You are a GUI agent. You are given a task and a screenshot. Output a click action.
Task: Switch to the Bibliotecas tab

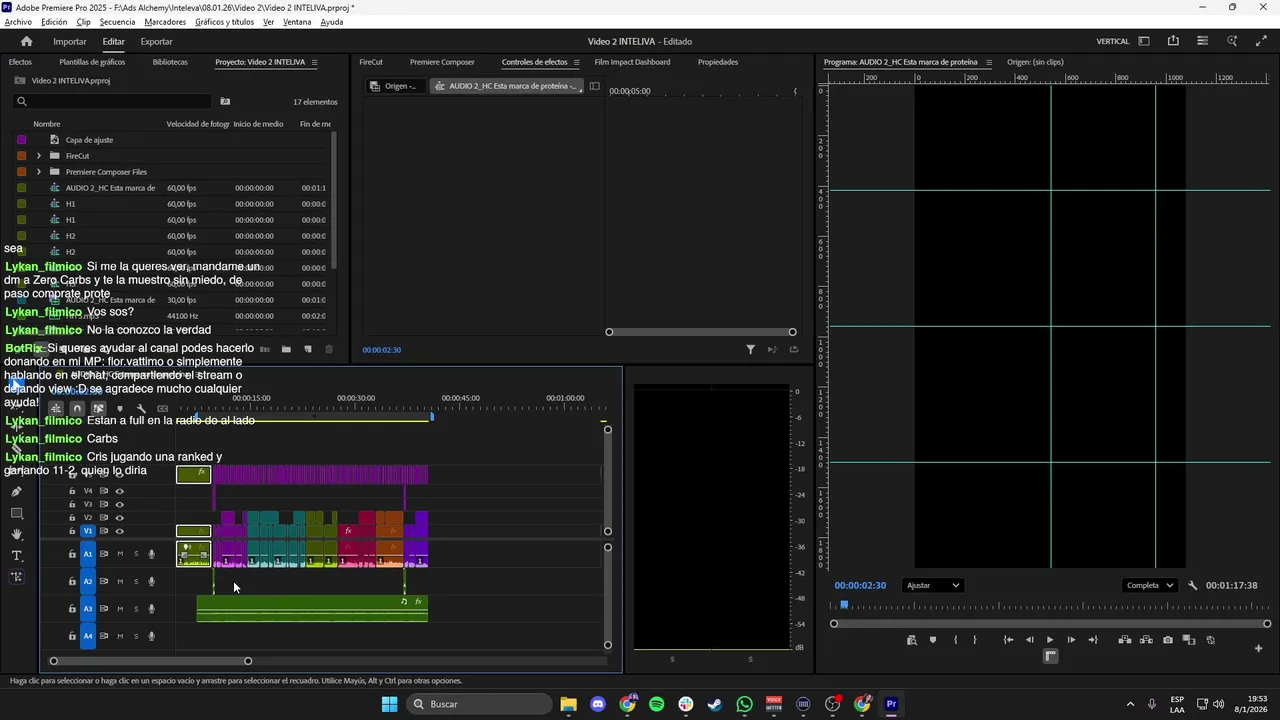[170, 62]
